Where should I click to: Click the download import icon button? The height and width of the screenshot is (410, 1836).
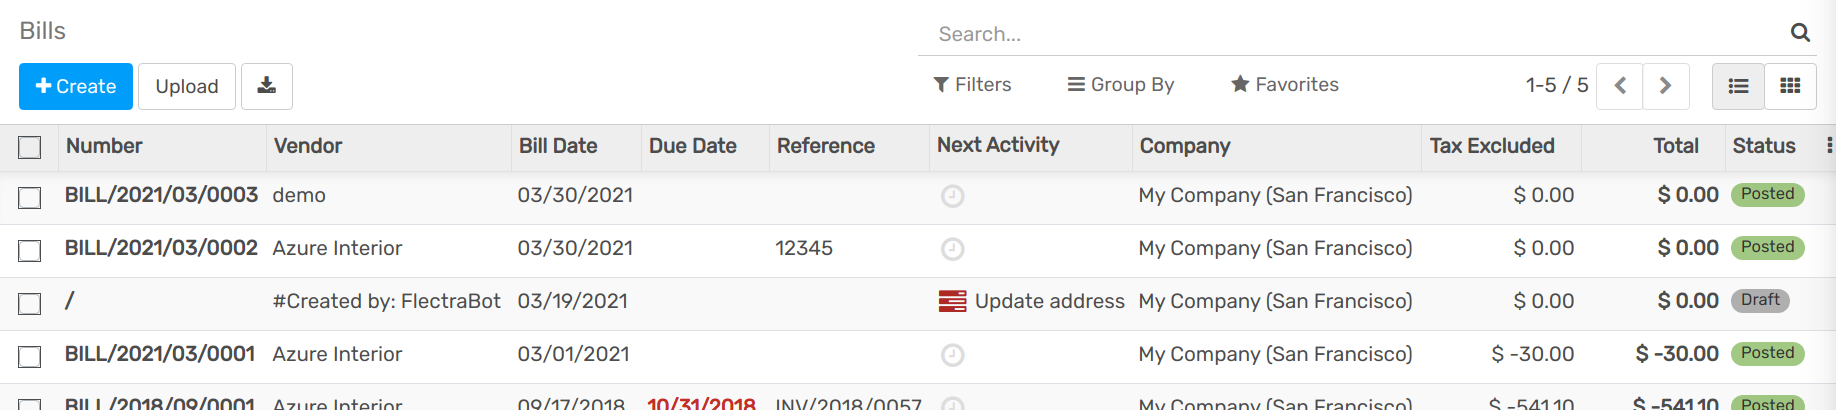tap(266, 86)
